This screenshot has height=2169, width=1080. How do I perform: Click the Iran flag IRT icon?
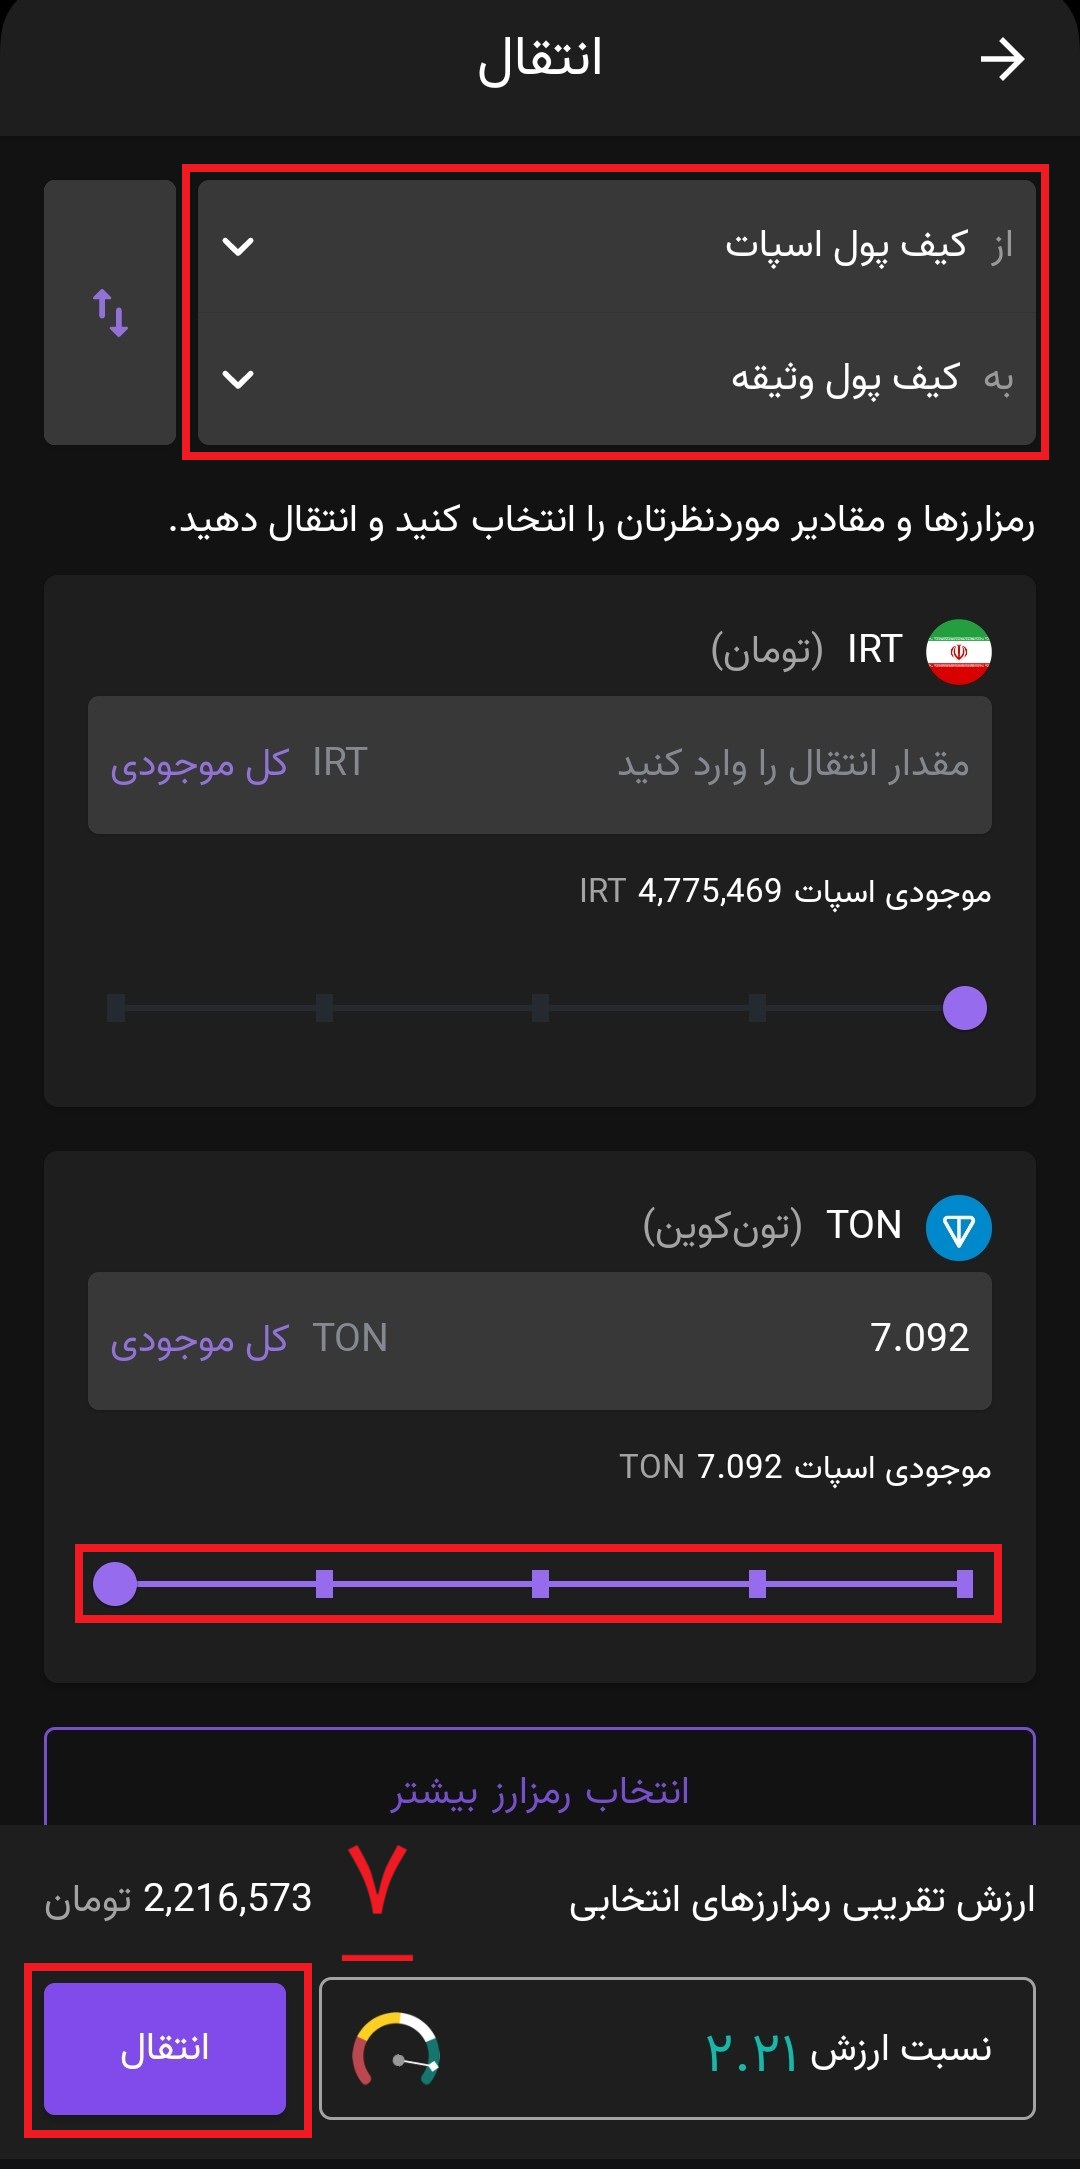[x=958, y=651]
